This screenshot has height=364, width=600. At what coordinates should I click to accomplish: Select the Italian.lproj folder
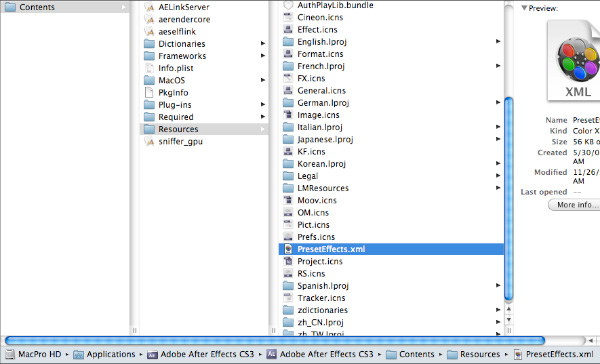[320, 127]
